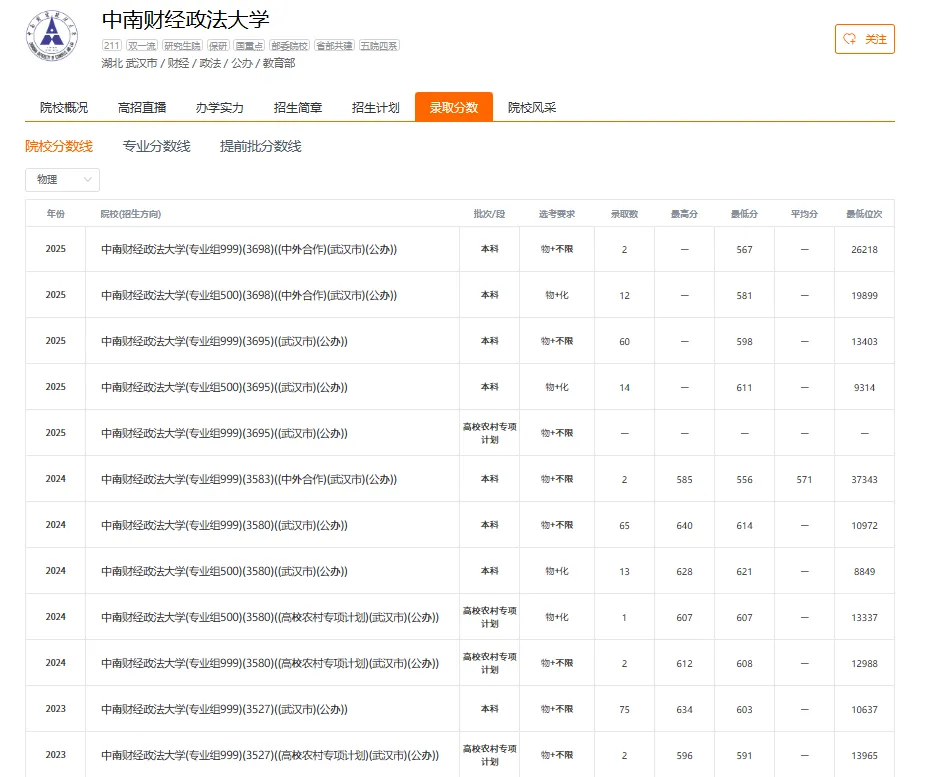Click the 最低位次 value 12988
This screenshot has width=927, height=777.
(x=864, y=663)
